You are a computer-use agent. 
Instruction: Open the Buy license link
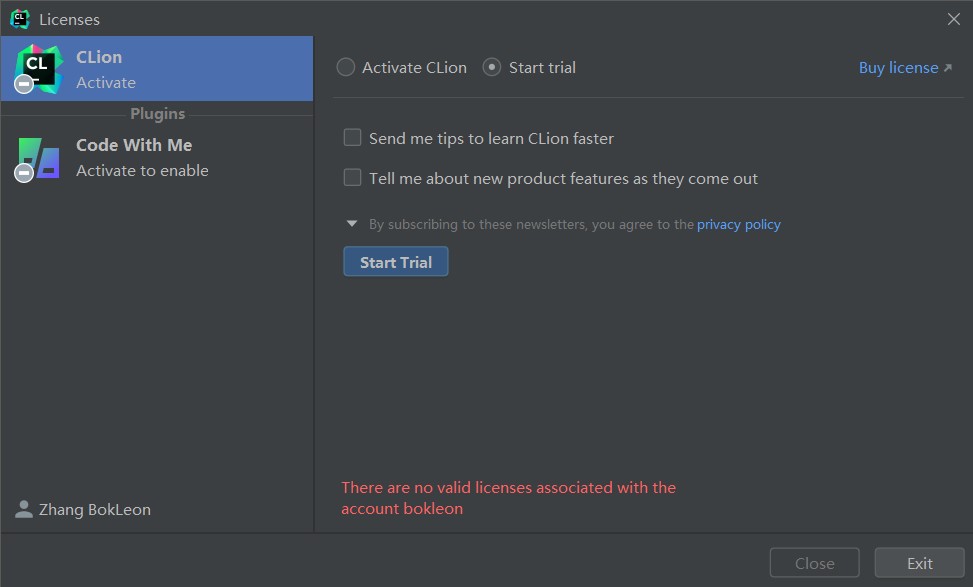click(898, 68)
